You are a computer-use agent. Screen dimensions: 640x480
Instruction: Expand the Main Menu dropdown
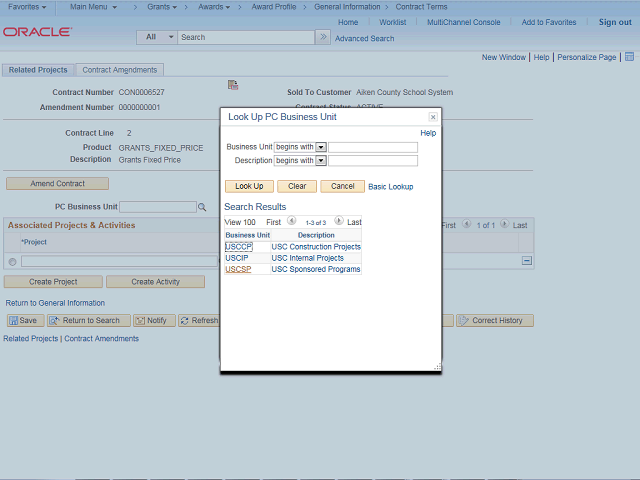(x=93, y=7)
